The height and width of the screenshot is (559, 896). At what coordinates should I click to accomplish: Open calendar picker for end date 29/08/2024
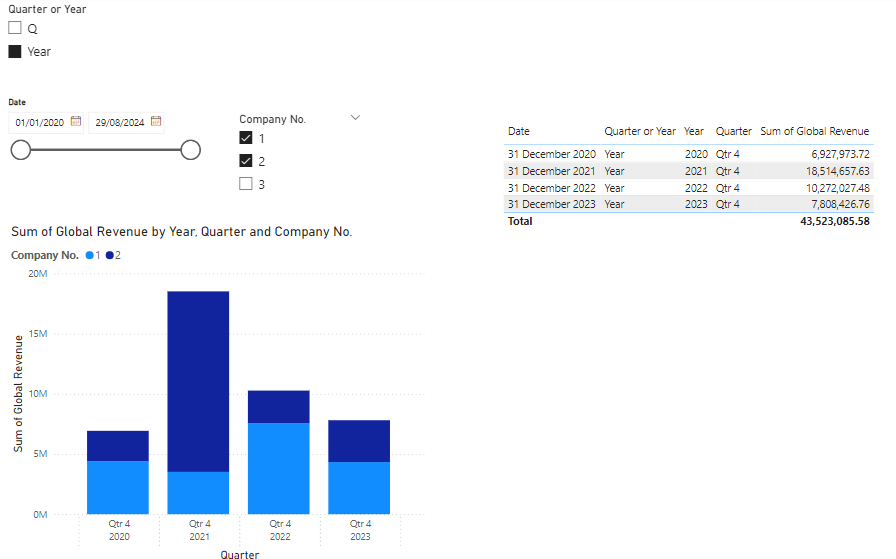tap(155, 121)
